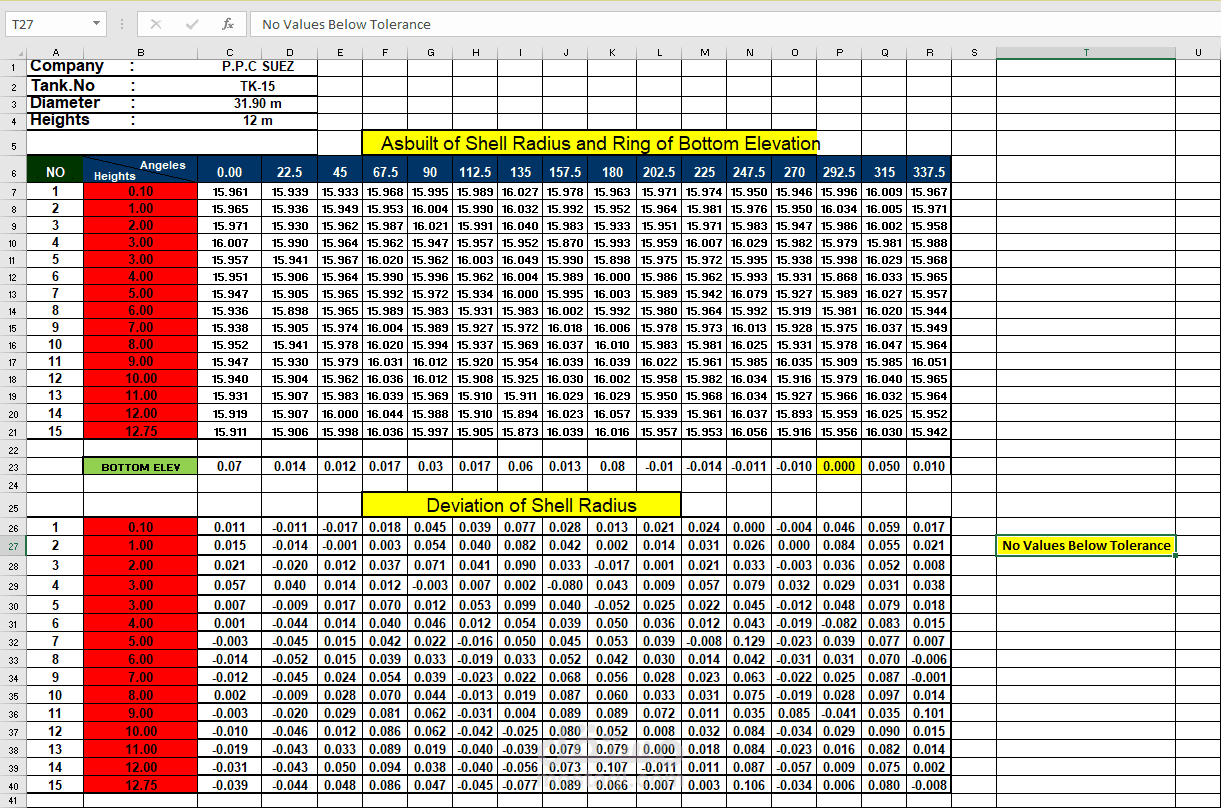Click the 'Tank.No' label cell
The height and width of the screenshot is (808, 1221).
pyautogui.click(x=62, y=85)
